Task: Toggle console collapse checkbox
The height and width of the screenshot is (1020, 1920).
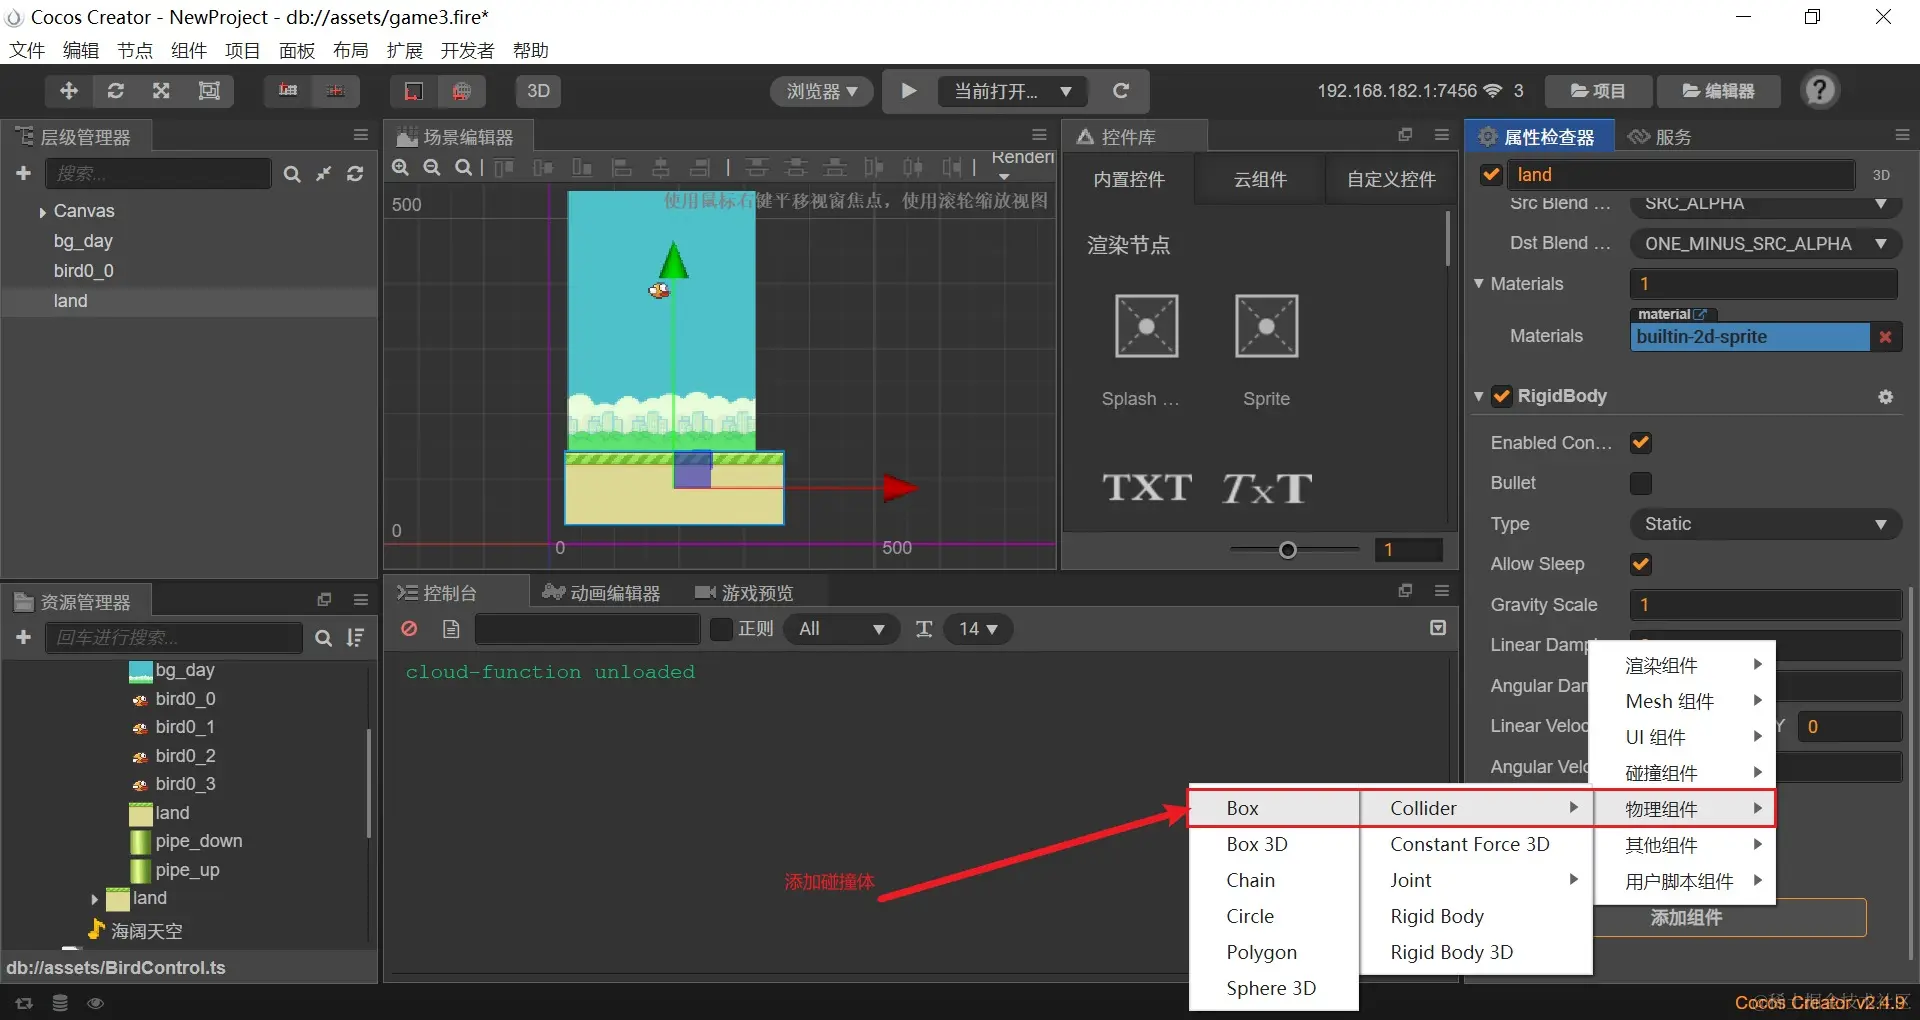Action: click(x=1438, y=628)
